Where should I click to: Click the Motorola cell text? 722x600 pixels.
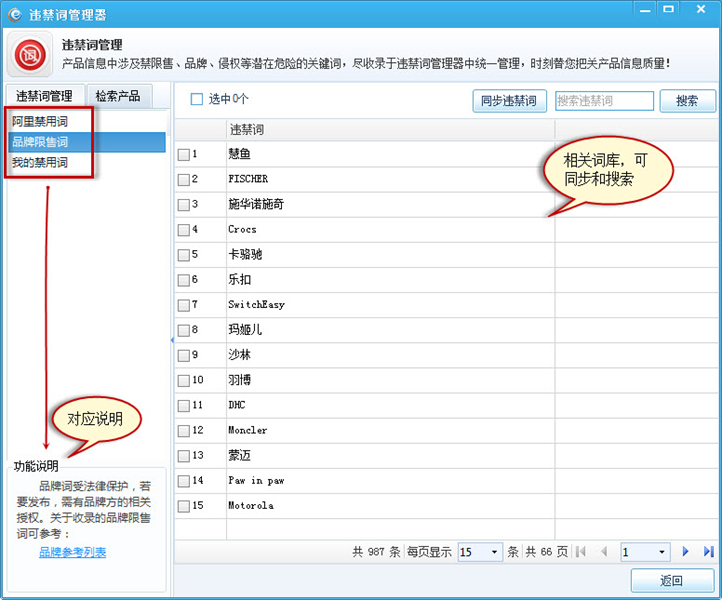(x=251, y=505)
